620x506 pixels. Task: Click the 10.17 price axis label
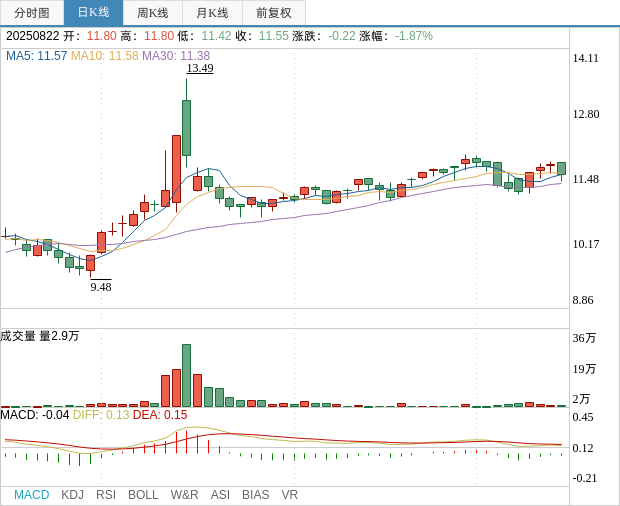586,244
